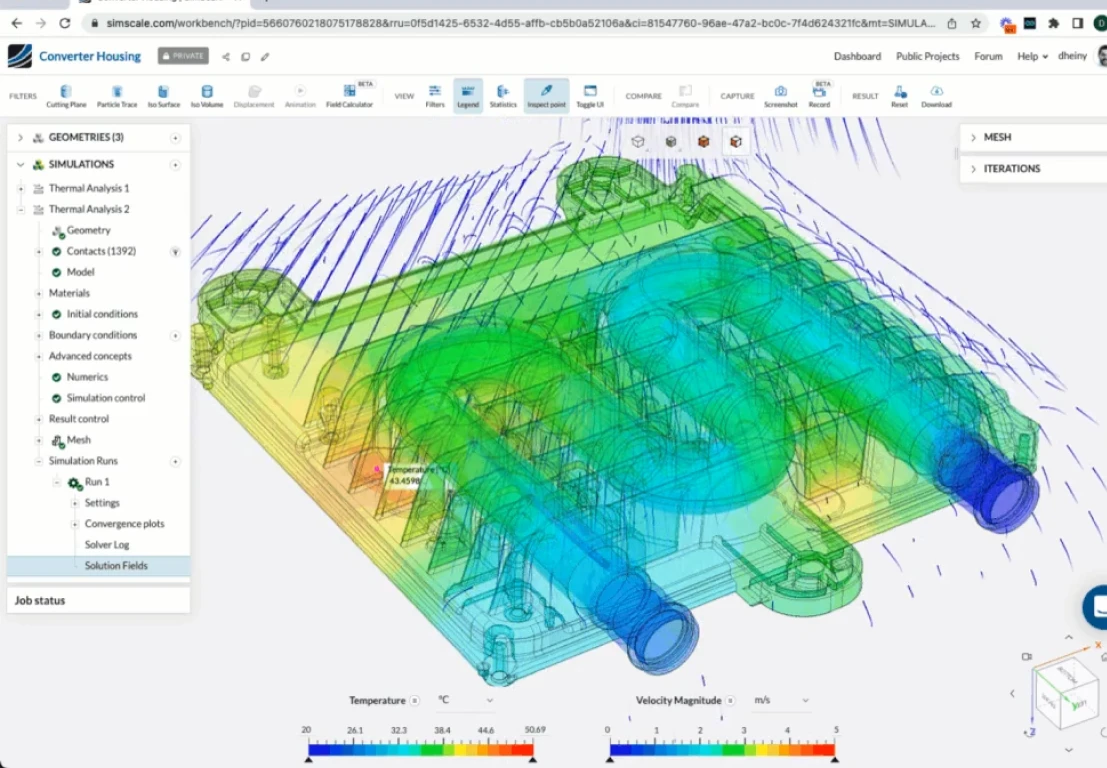Select the Particle Trace filter
This screenshot has height=768, width=1107.
coord(116,95)
